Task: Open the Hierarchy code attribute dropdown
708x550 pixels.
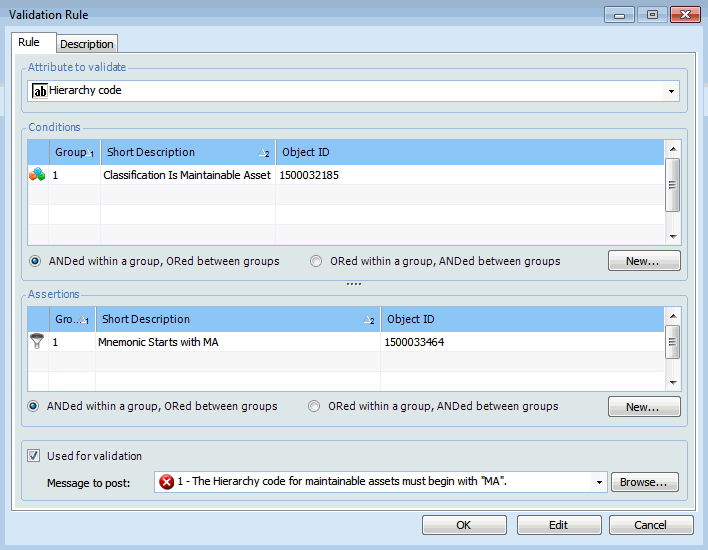Action: 670,92
